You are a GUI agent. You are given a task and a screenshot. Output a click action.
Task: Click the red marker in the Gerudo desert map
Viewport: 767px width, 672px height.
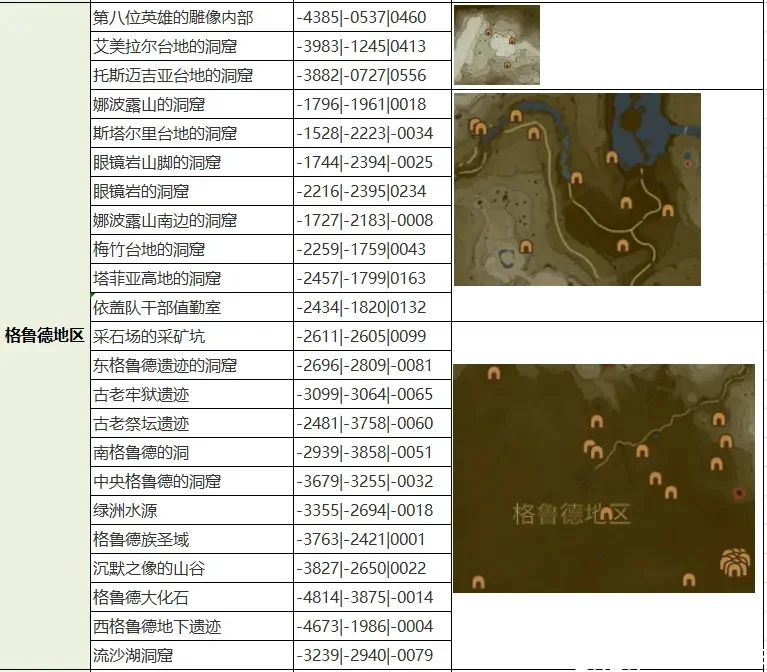739,493
